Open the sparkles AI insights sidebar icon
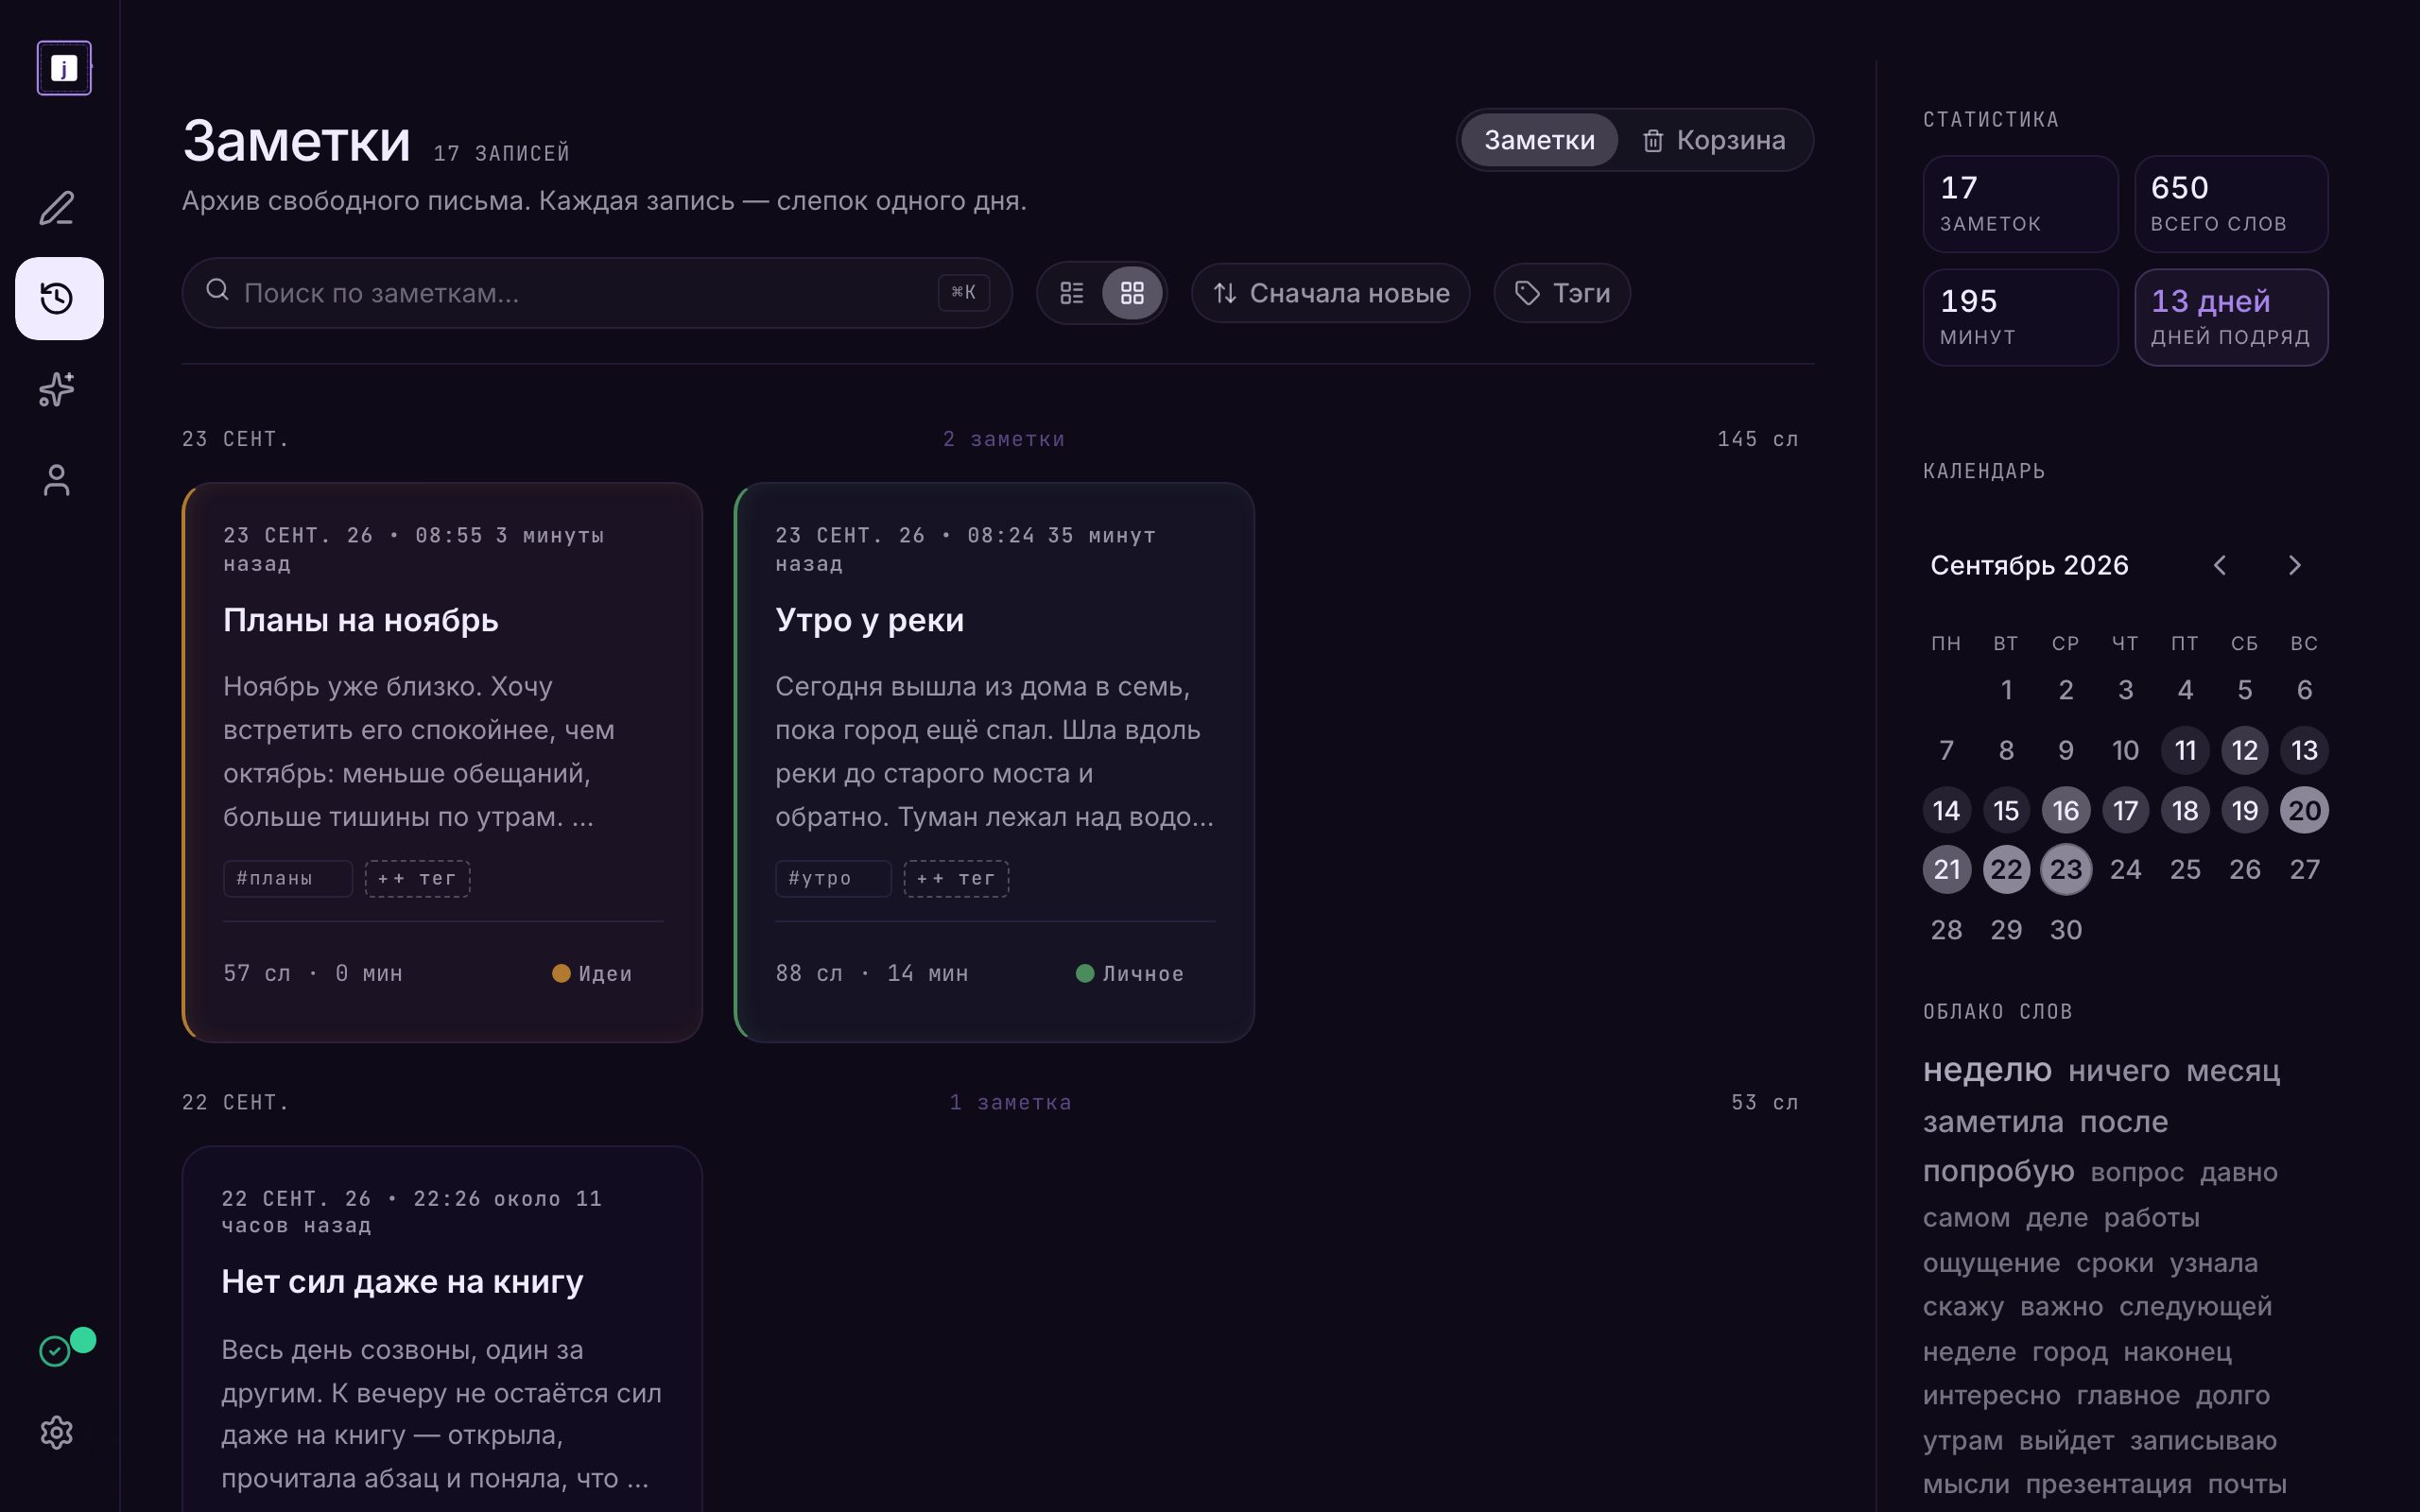Viewport: 2420px width, 1512px height. [x=57, y=389]
